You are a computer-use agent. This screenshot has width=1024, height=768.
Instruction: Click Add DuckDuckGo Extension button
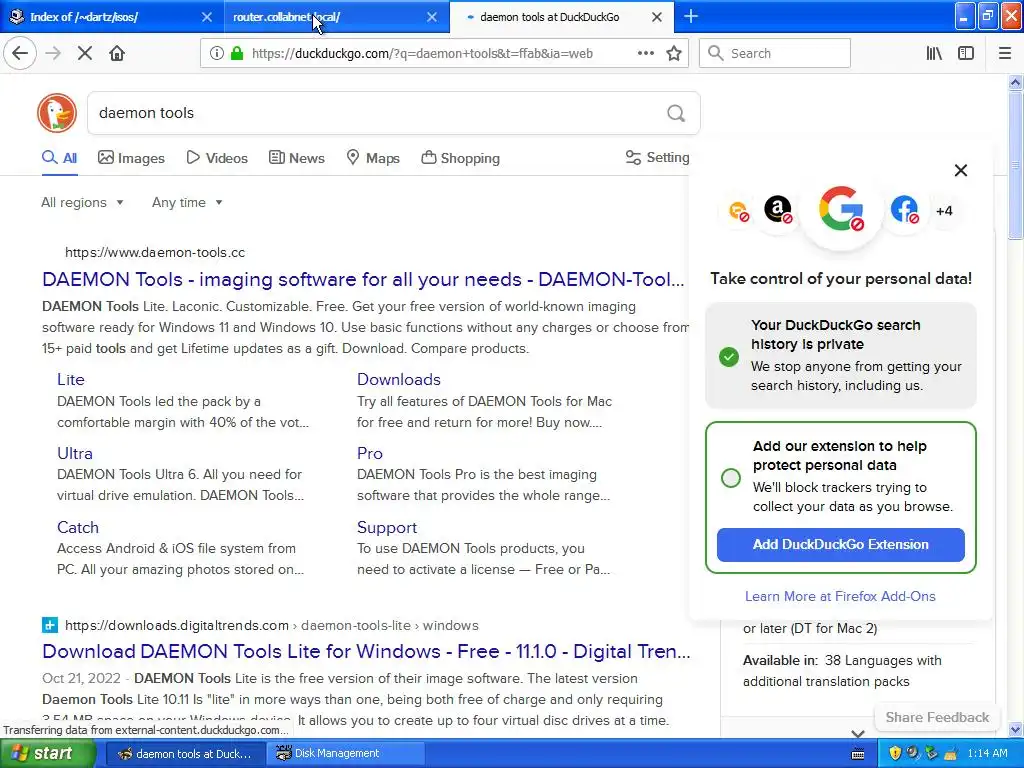pos(840,545)
